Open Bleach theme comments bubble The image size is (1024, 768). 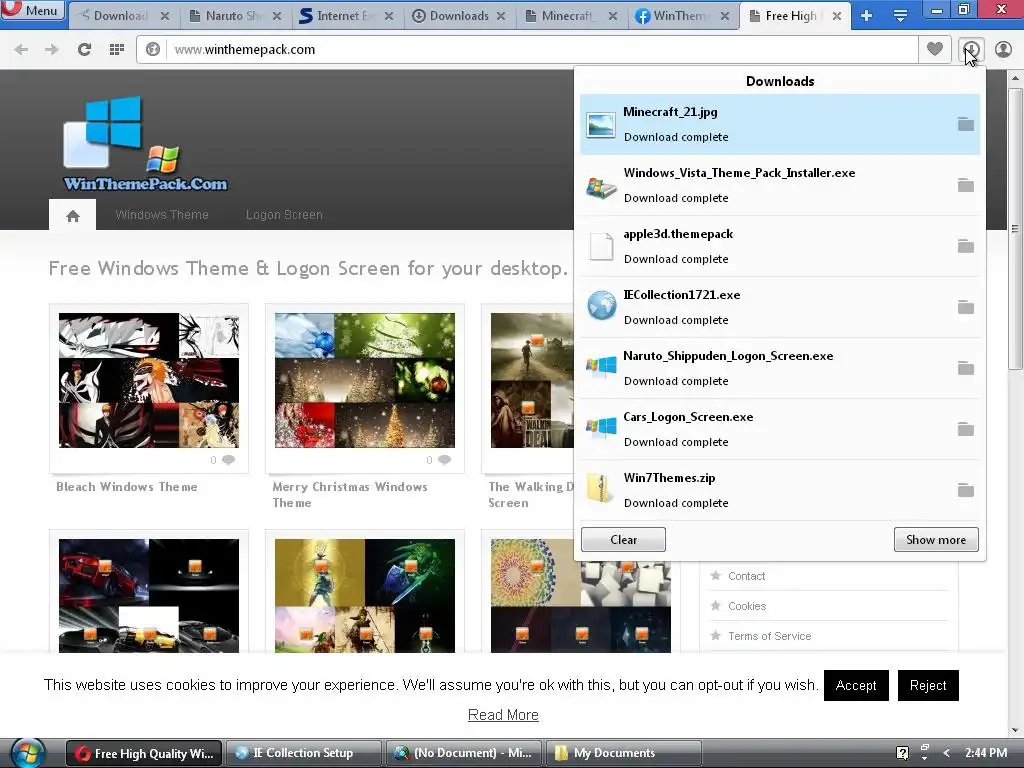point(228,460)
